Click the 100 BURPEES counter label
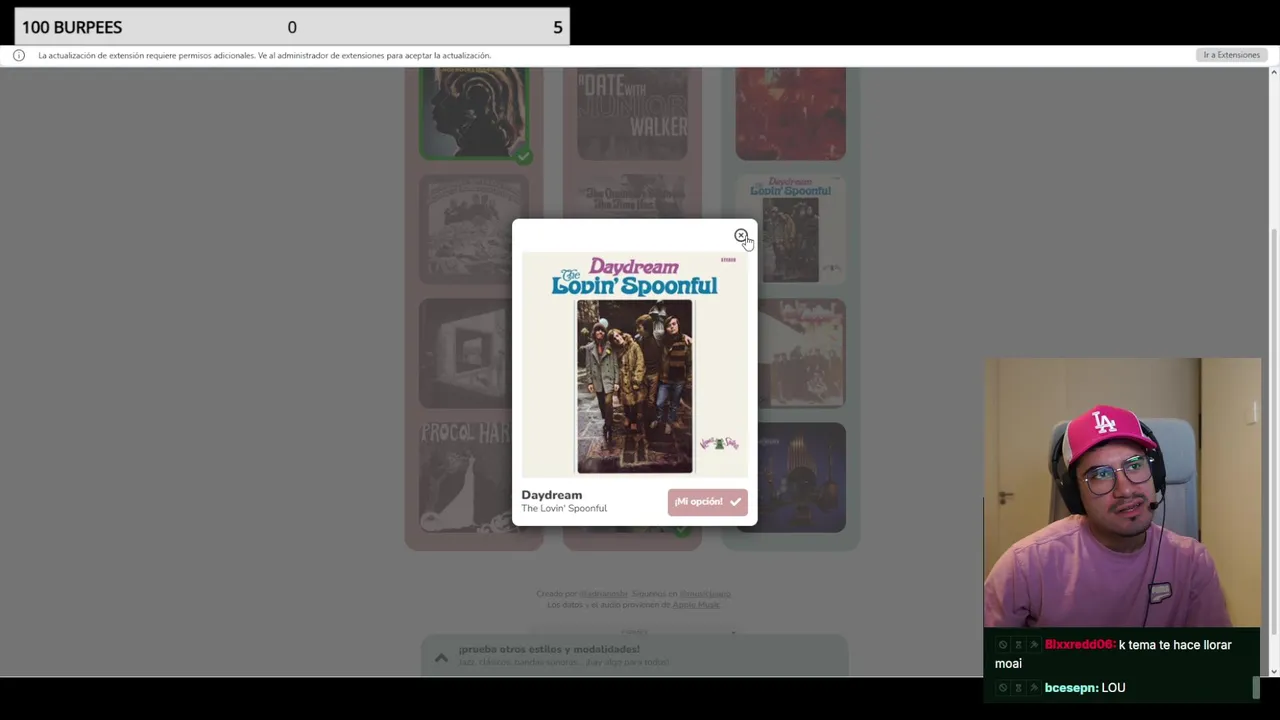 (x=72, y=27)
